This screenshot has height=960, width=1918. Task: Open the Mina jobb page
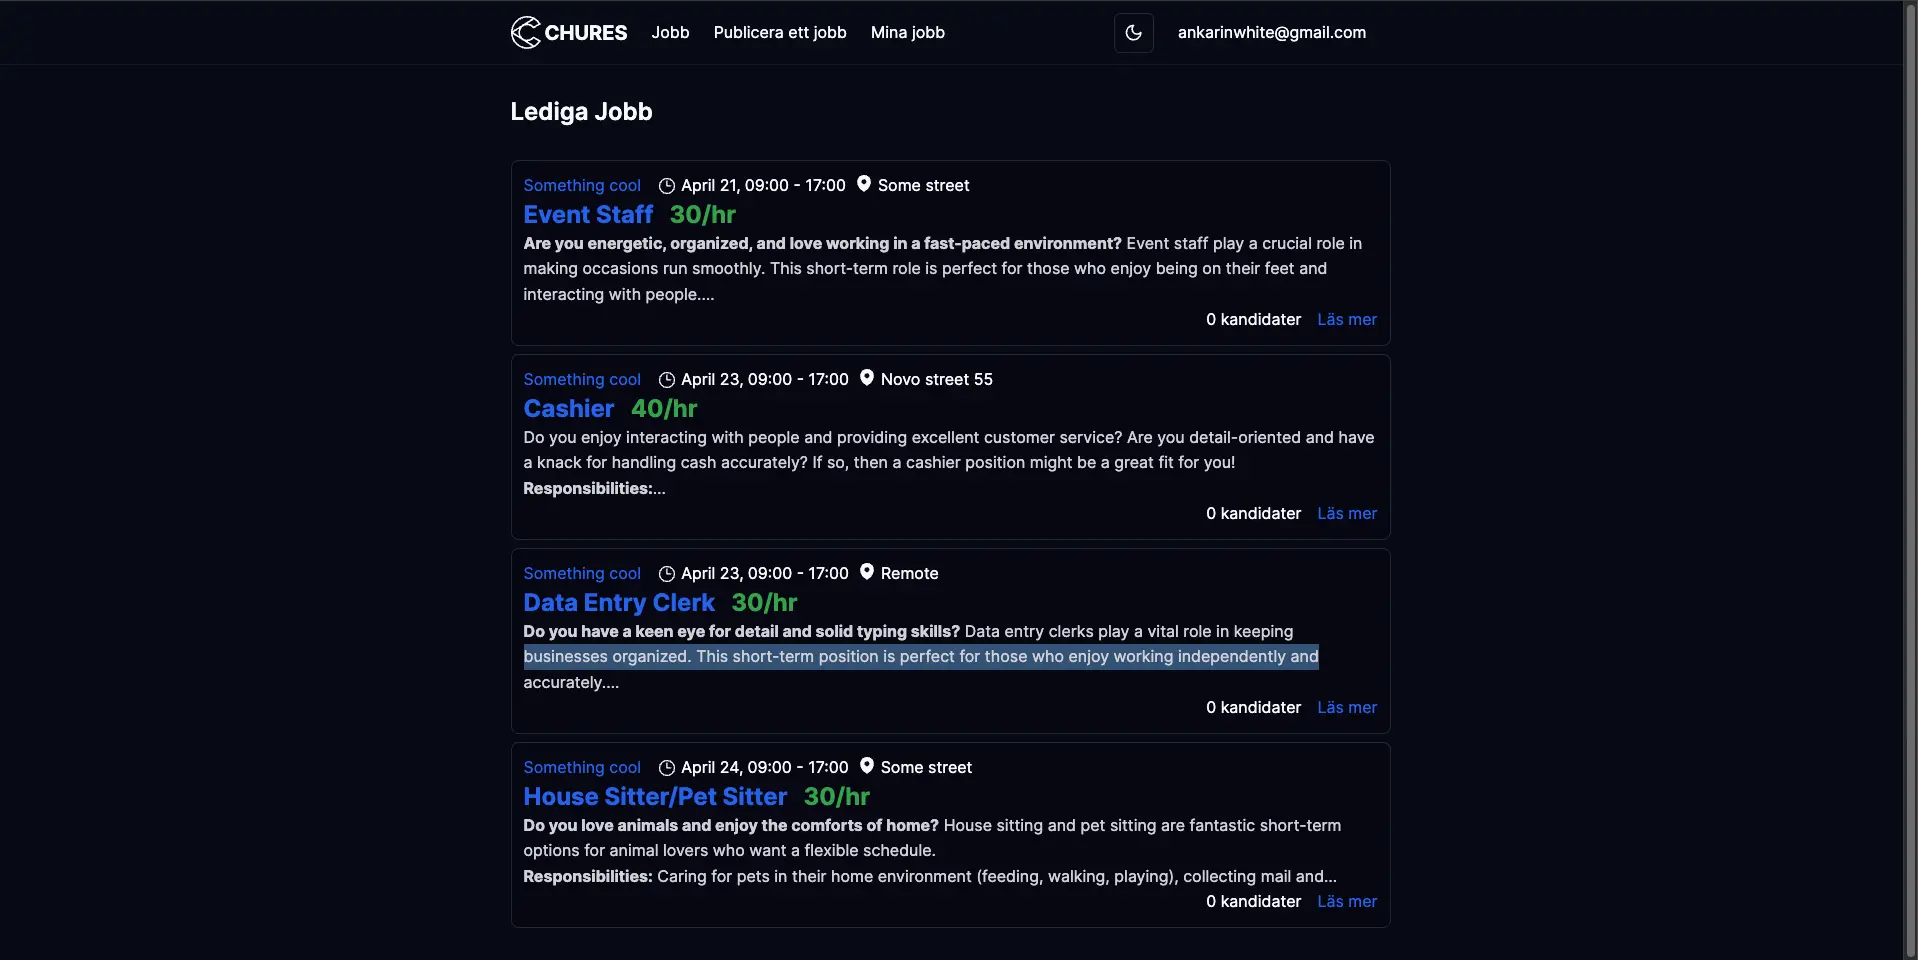907,33
